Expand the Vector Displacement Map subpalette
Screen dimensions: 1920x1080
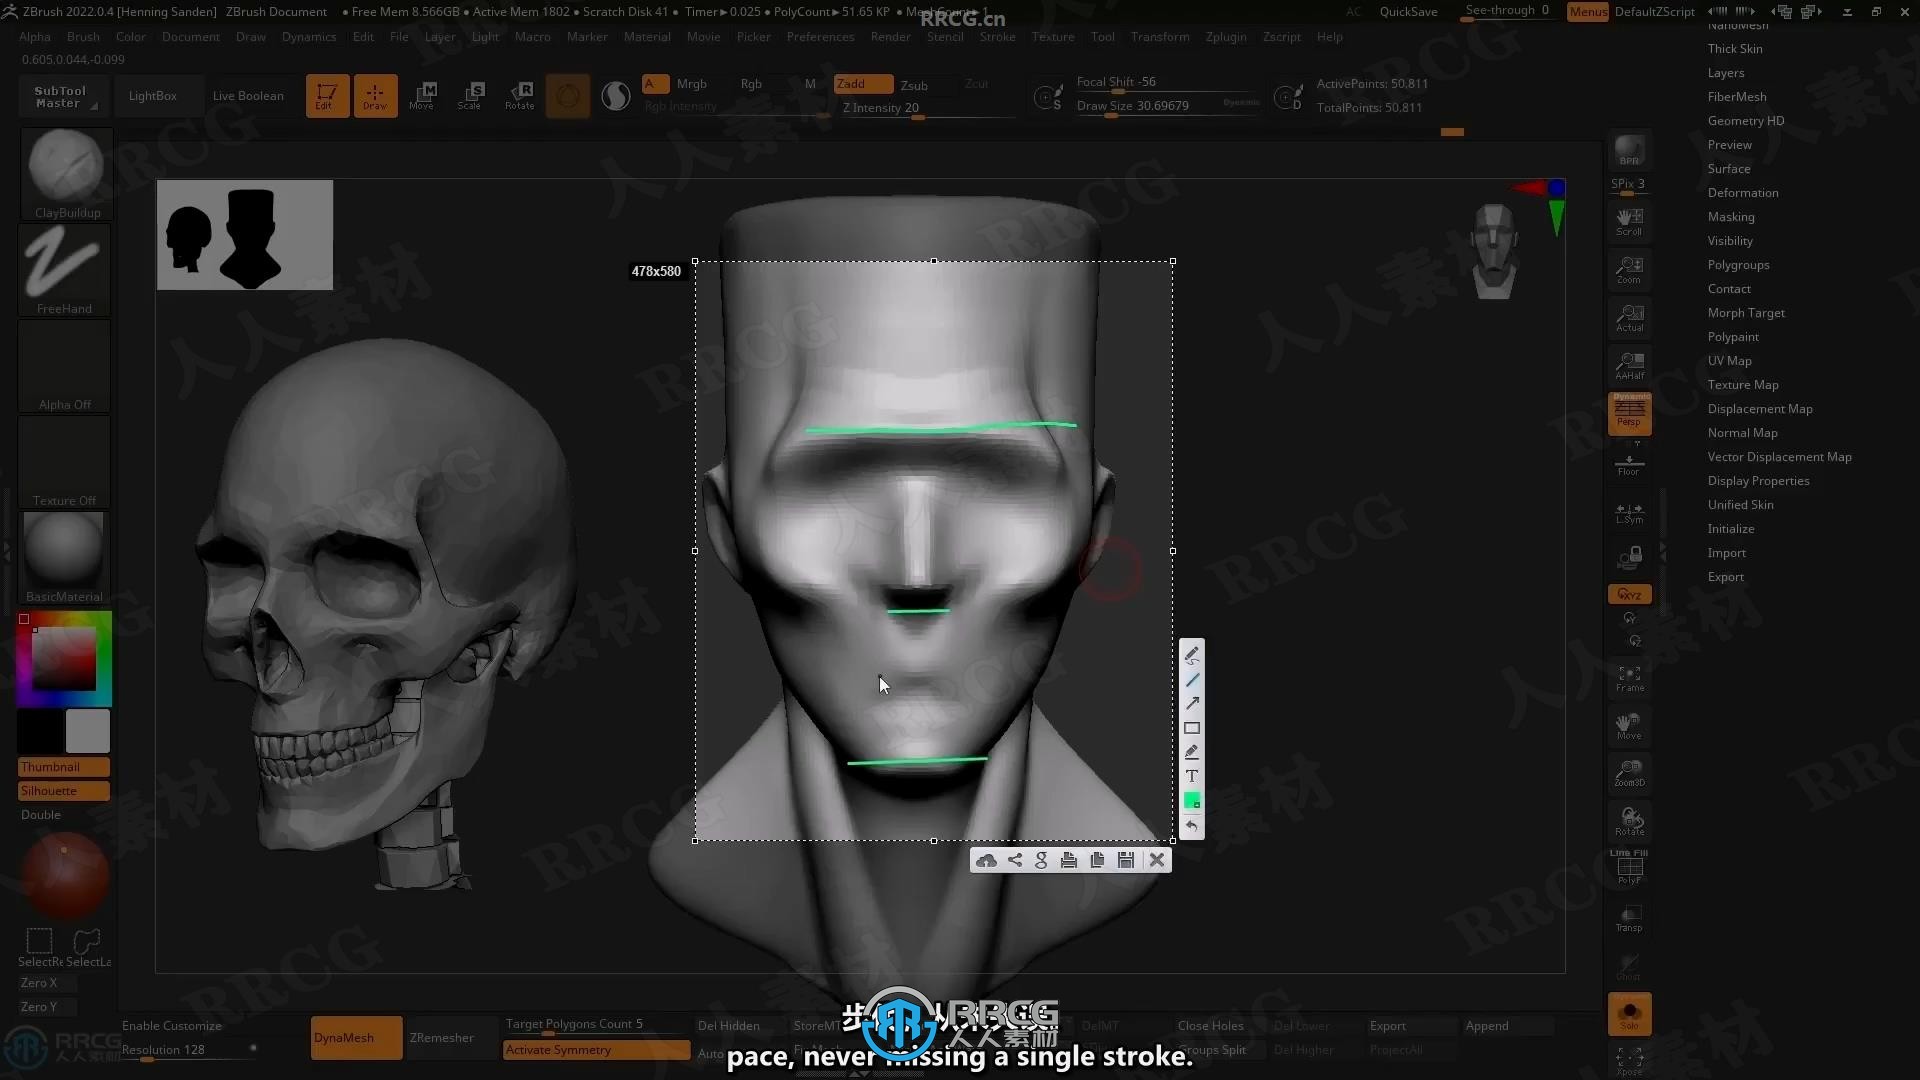coord(1779,457)
